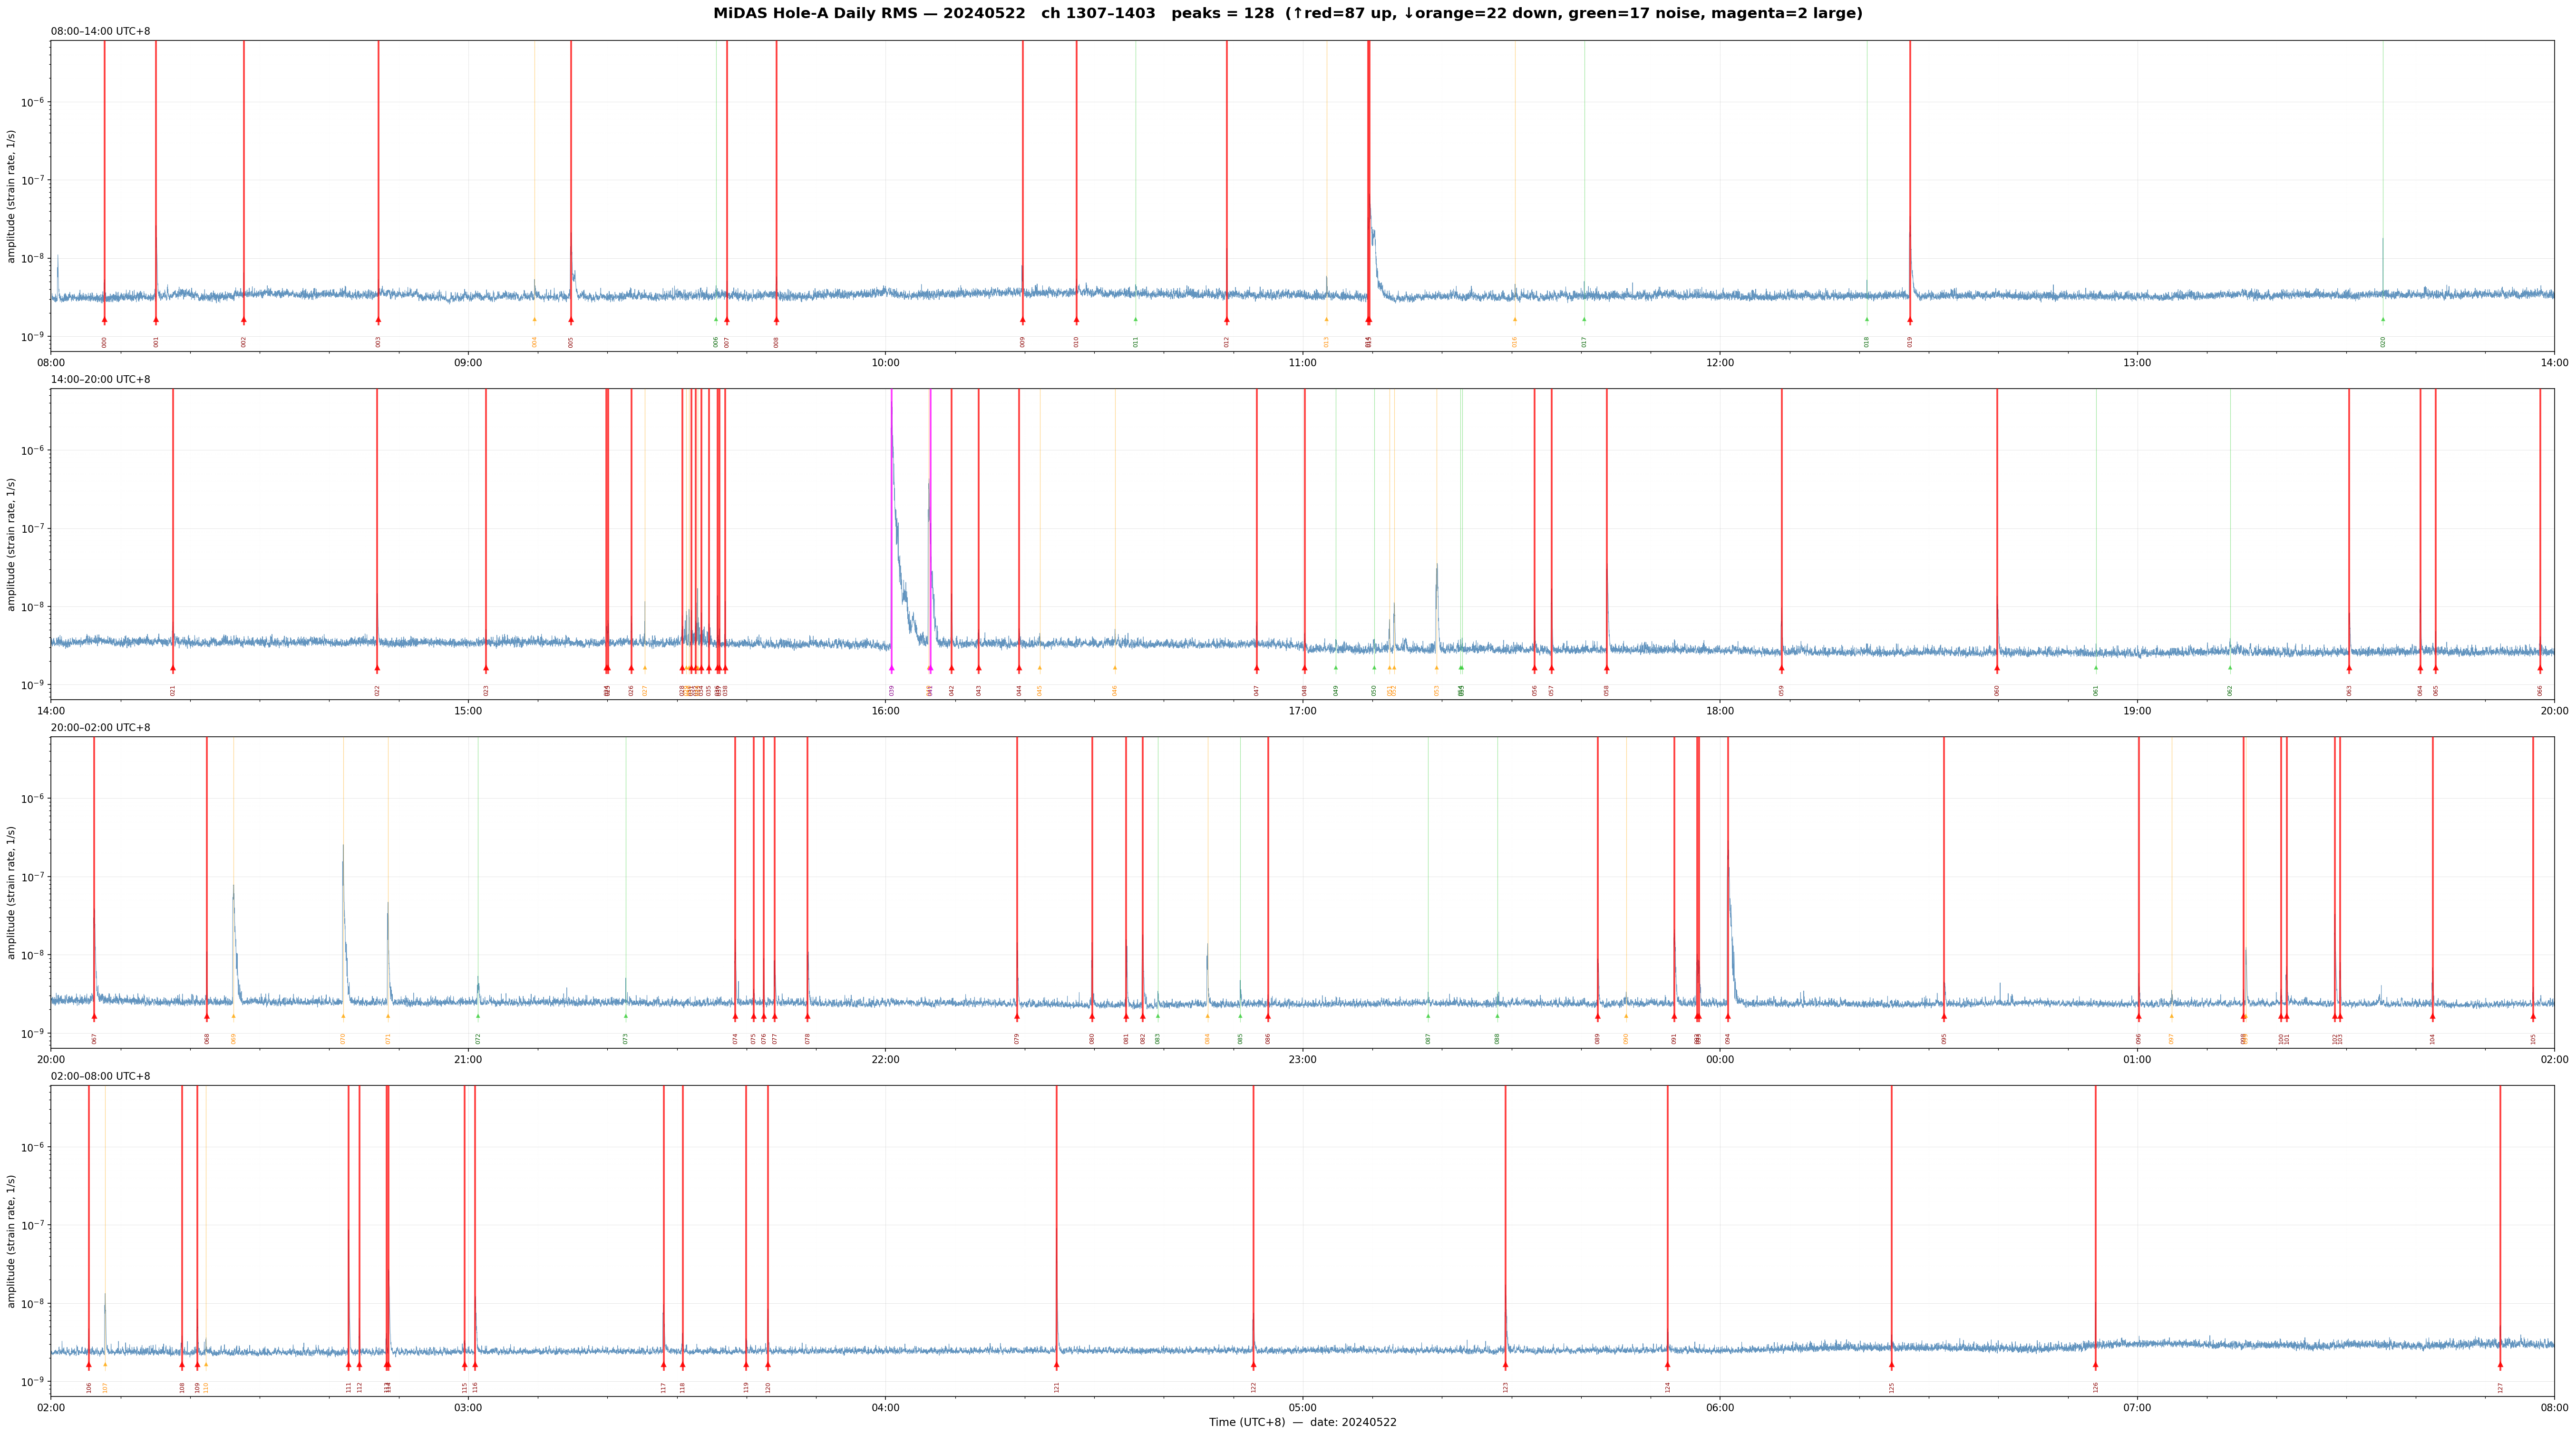Click the 13:00 x-axis tick label

pyautogui.click(x=2137, y=363)
